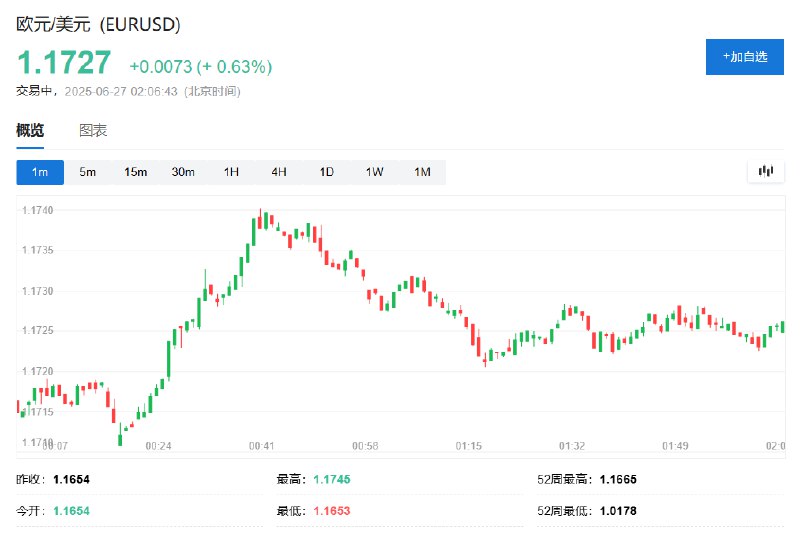The height and width of the screenshot is (538, 800).
Task: Click the 01:15 time axis label
Action: point(468,446)
